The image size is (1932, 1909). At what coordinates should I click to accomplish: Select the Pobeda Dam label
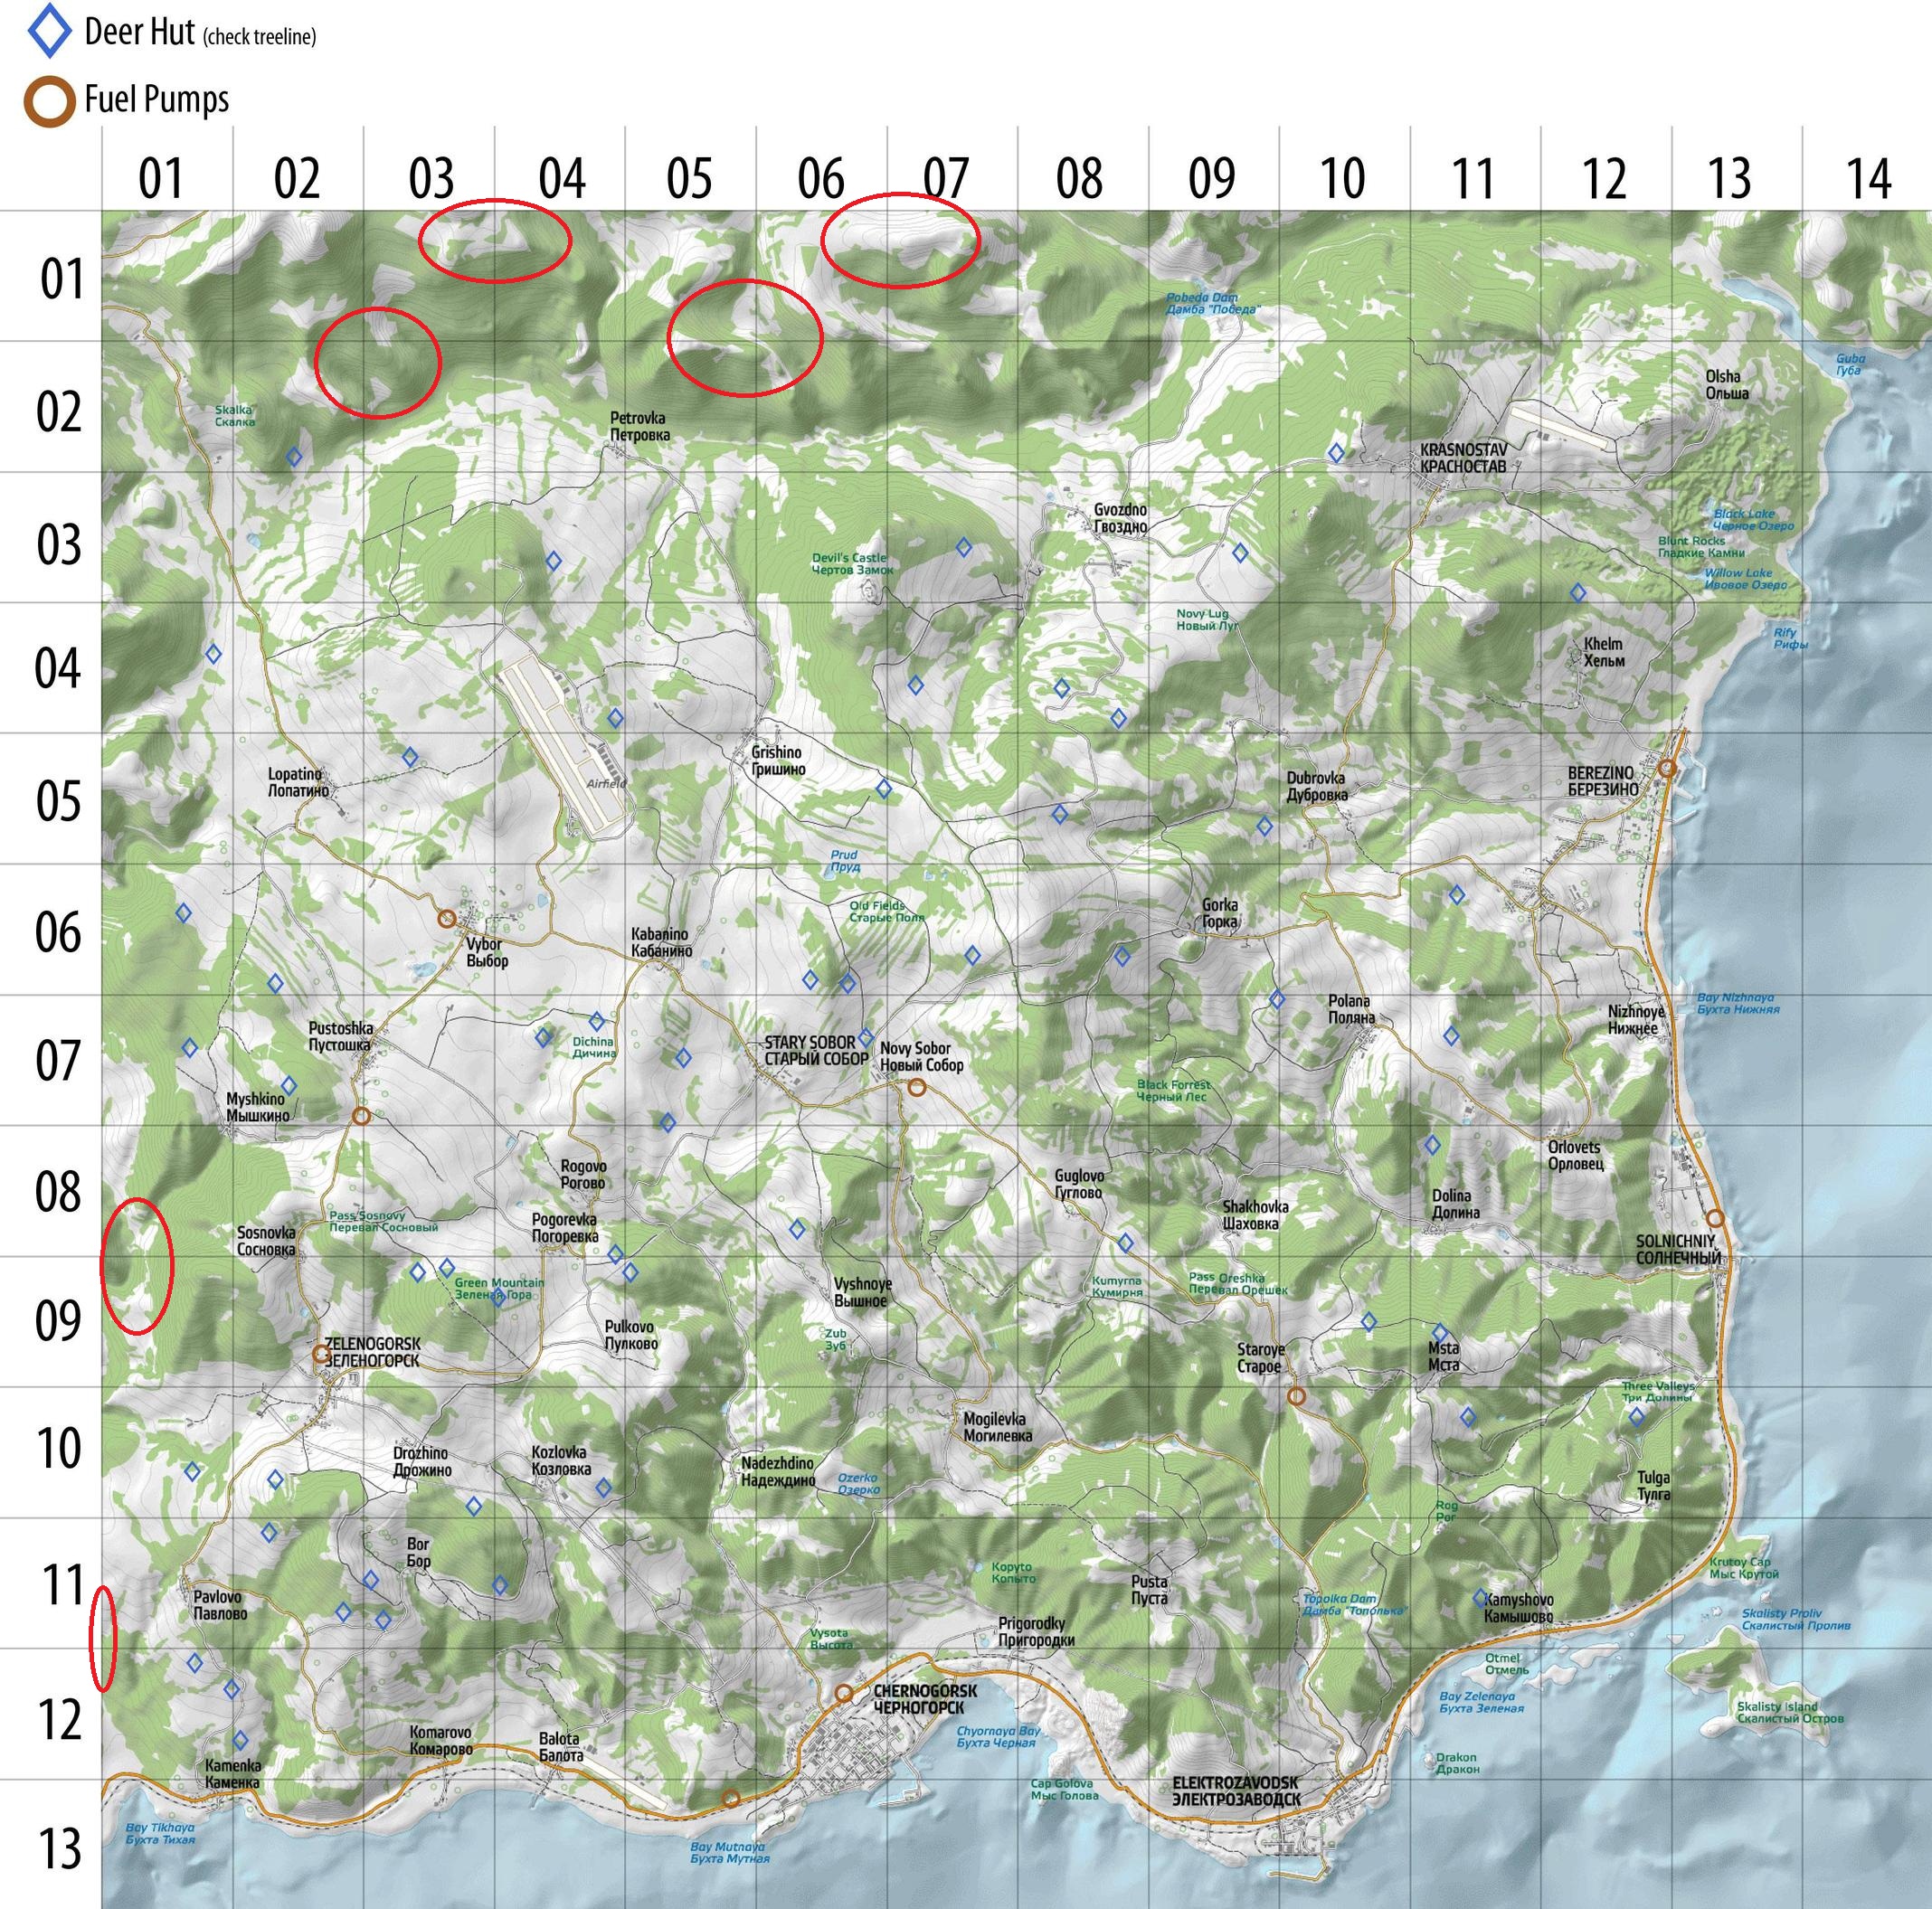[x=1212, y=303]
